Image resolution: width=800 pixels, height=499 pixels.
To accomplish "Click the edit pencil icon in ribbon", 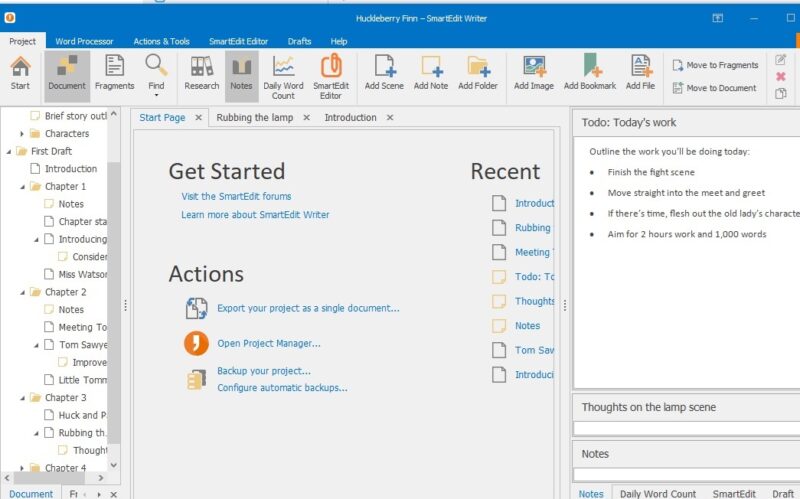I will [780, 60].
